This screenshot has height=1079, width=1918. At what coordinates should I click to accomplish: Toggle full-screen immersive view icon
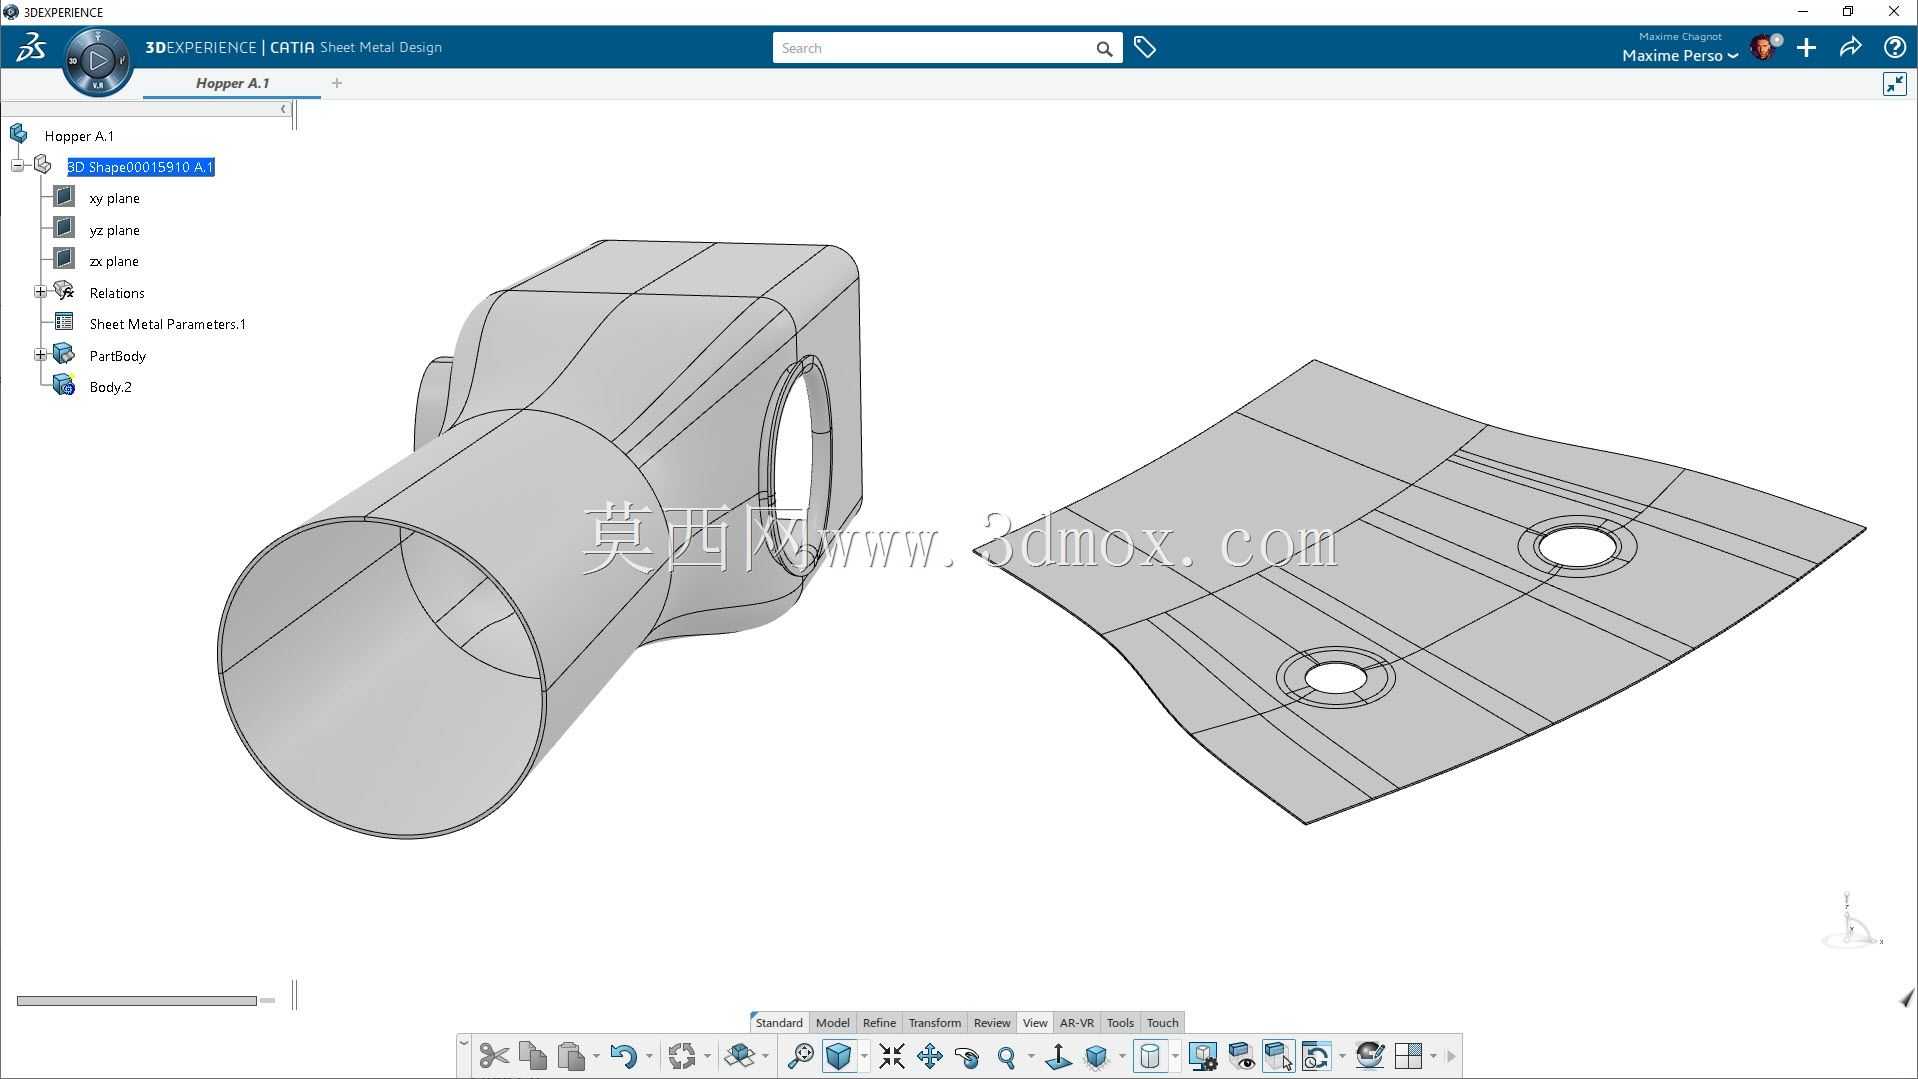[x=1895, y=84]
